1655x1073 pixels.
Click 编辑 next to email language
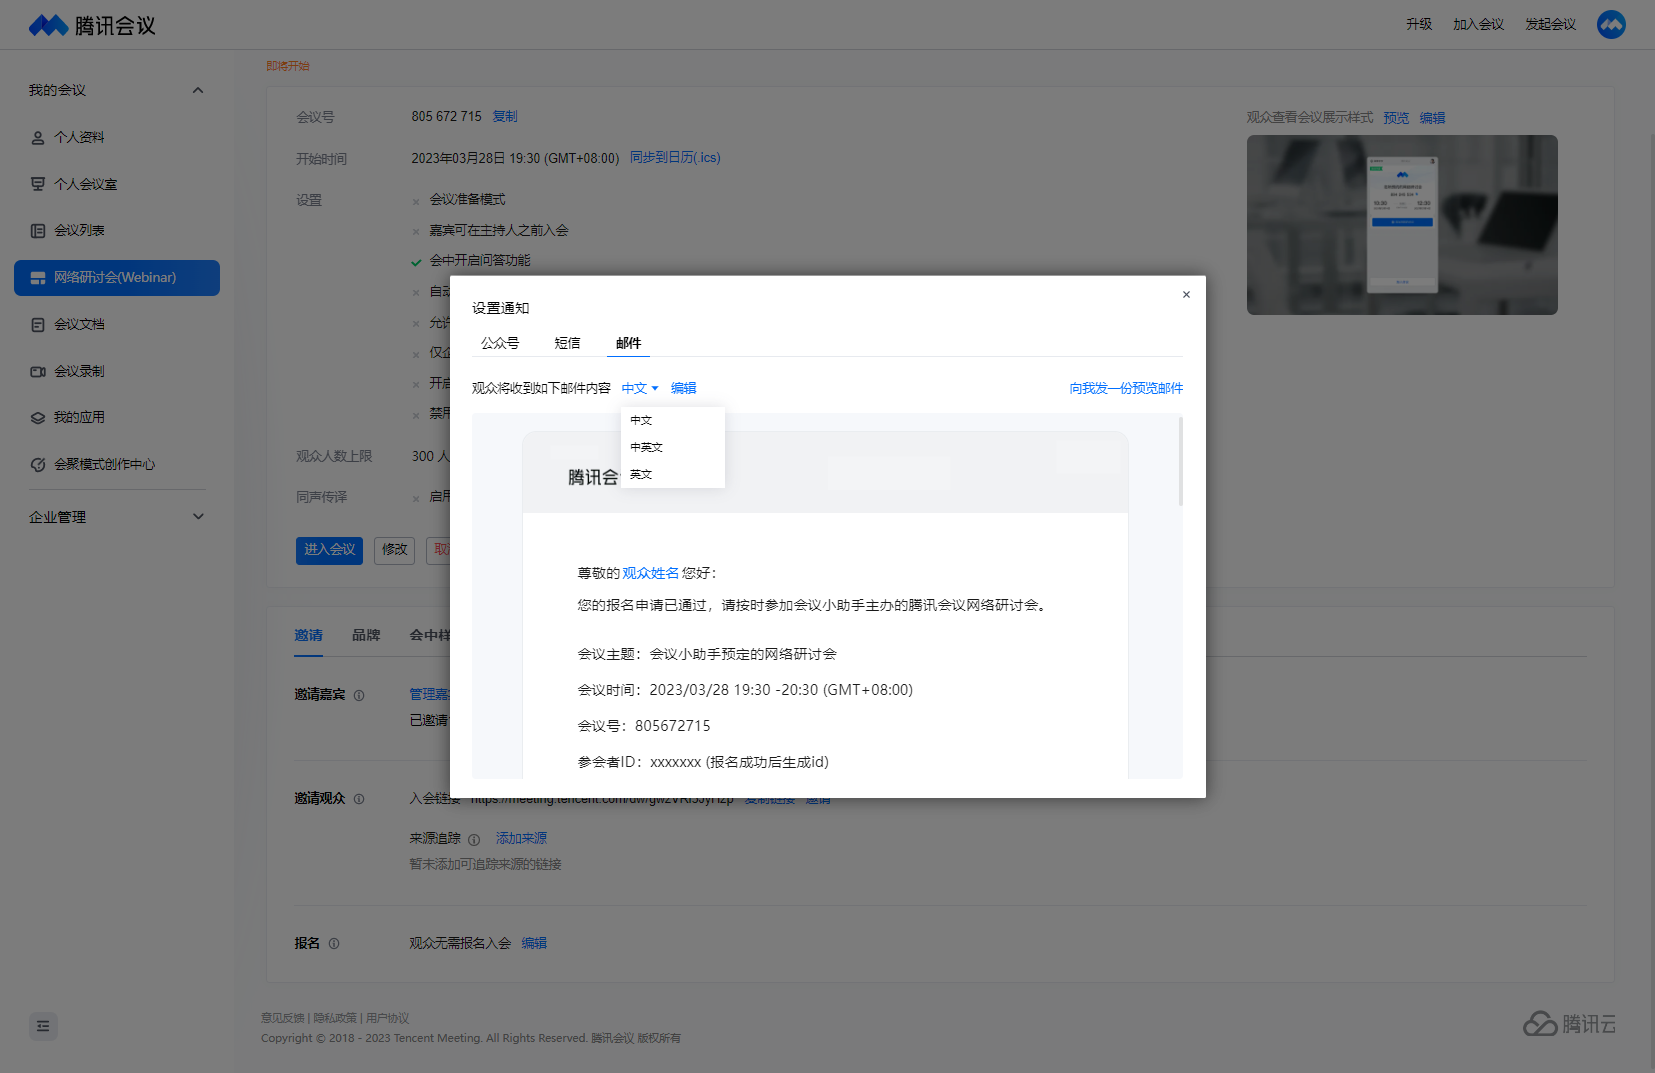coord(683,388)
